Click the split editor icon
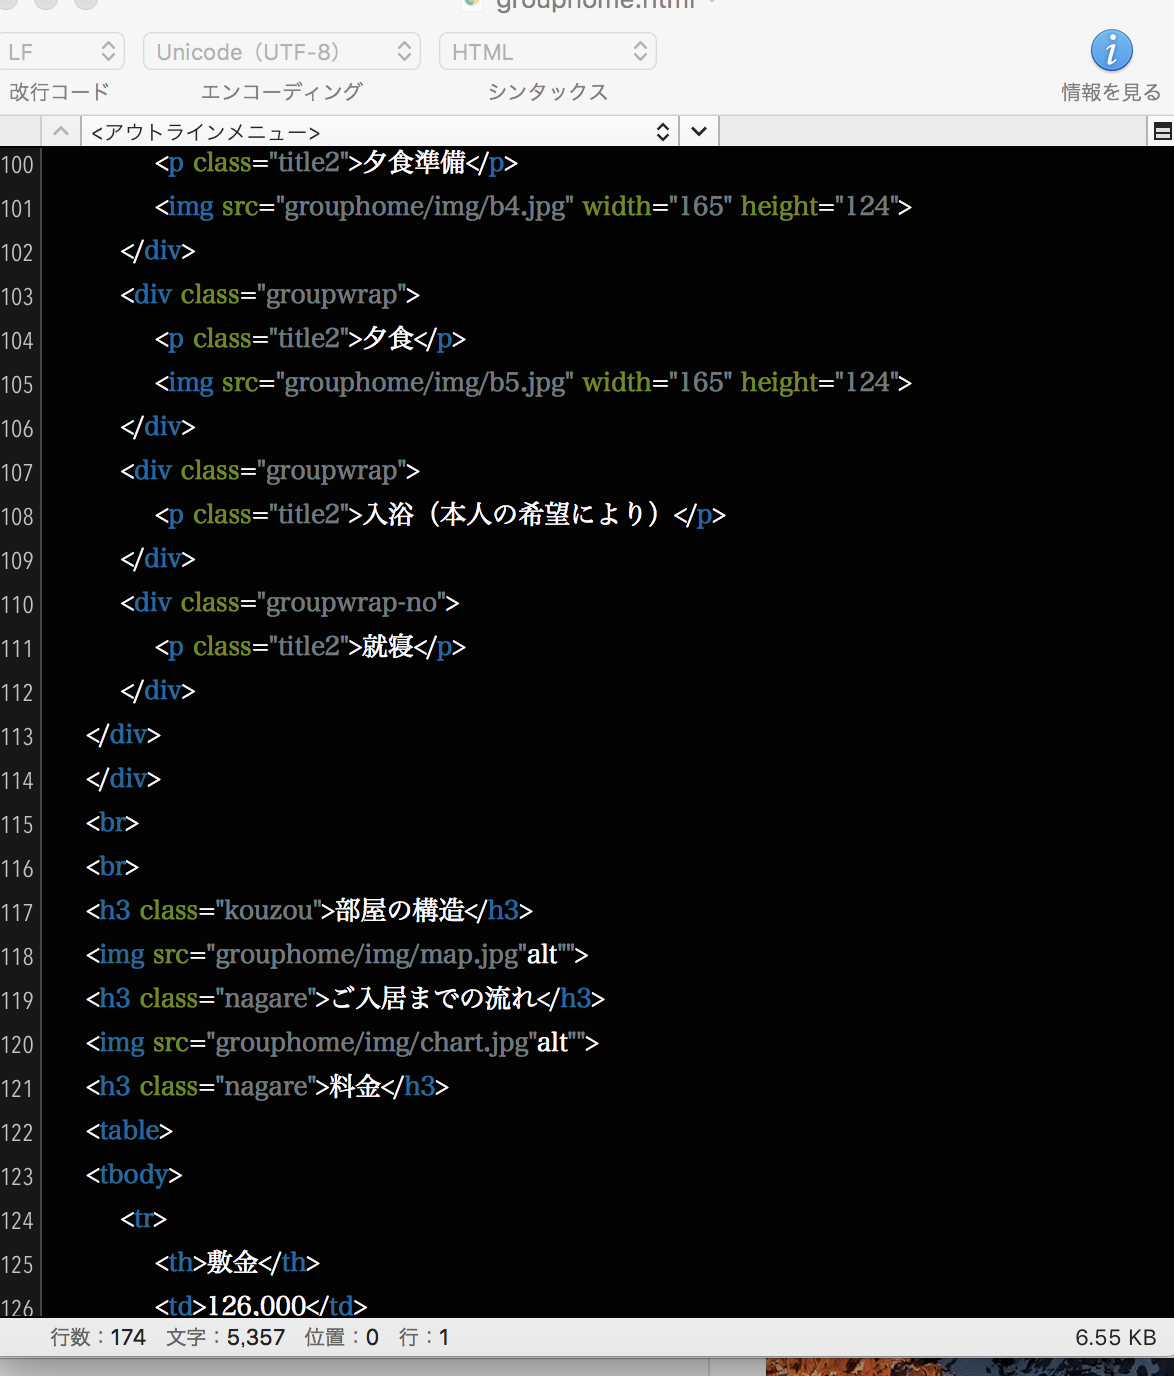The width and height of the screenshot is (1174, 1376). (x=1162, y=132)
